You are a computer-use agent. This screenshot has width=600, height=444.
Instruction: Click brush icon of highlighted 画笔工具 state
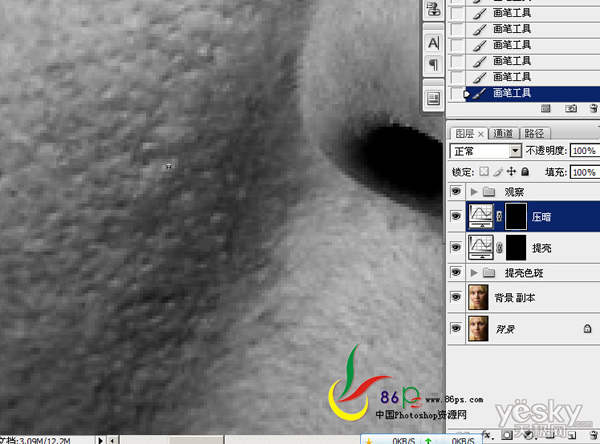pos(479,93)
